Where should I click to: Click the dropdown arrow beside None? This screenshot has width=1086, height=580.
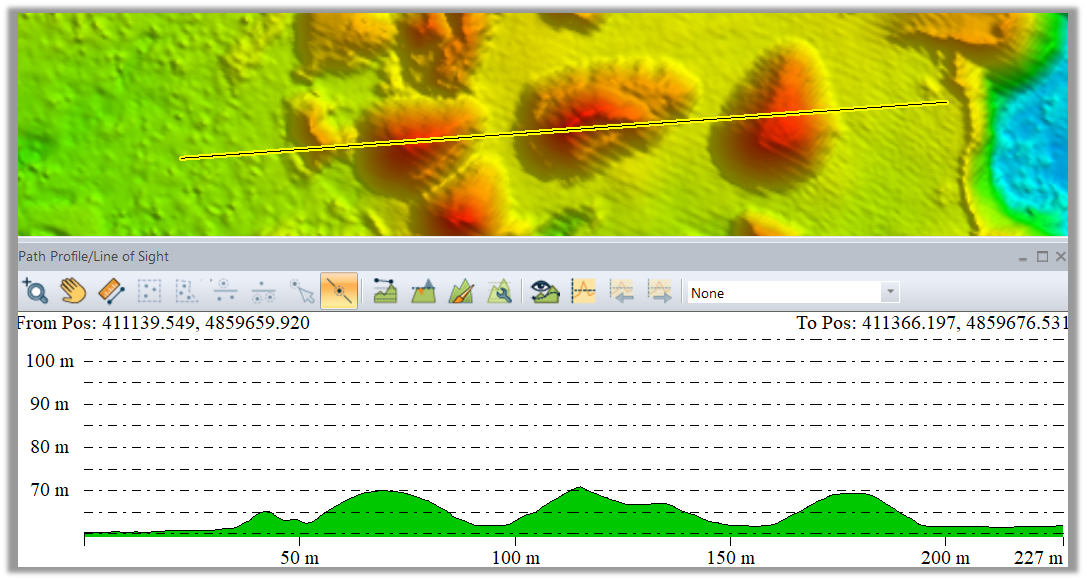pyautogui.click(x=890, y=292)
